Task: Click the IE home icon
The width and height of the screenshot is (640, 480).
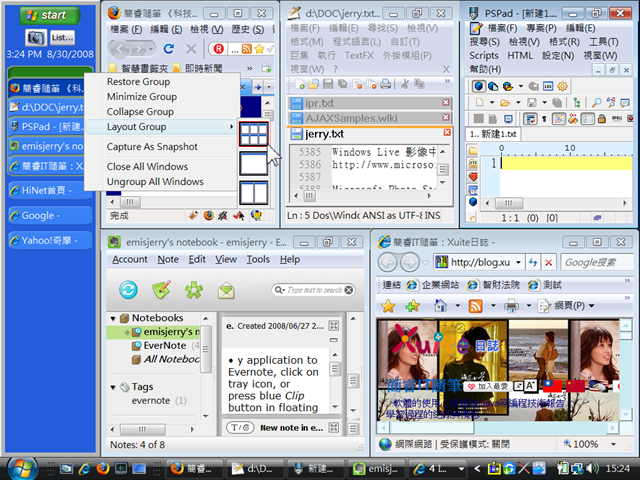Action: tap(440, 305)
